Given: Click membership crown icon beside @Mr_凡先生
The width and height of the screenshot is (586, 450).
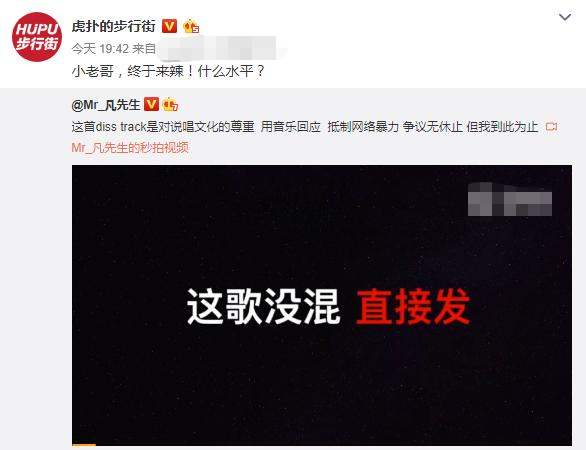Looking at the screenshot, I should pyautogui.click(x=170, y=105).
